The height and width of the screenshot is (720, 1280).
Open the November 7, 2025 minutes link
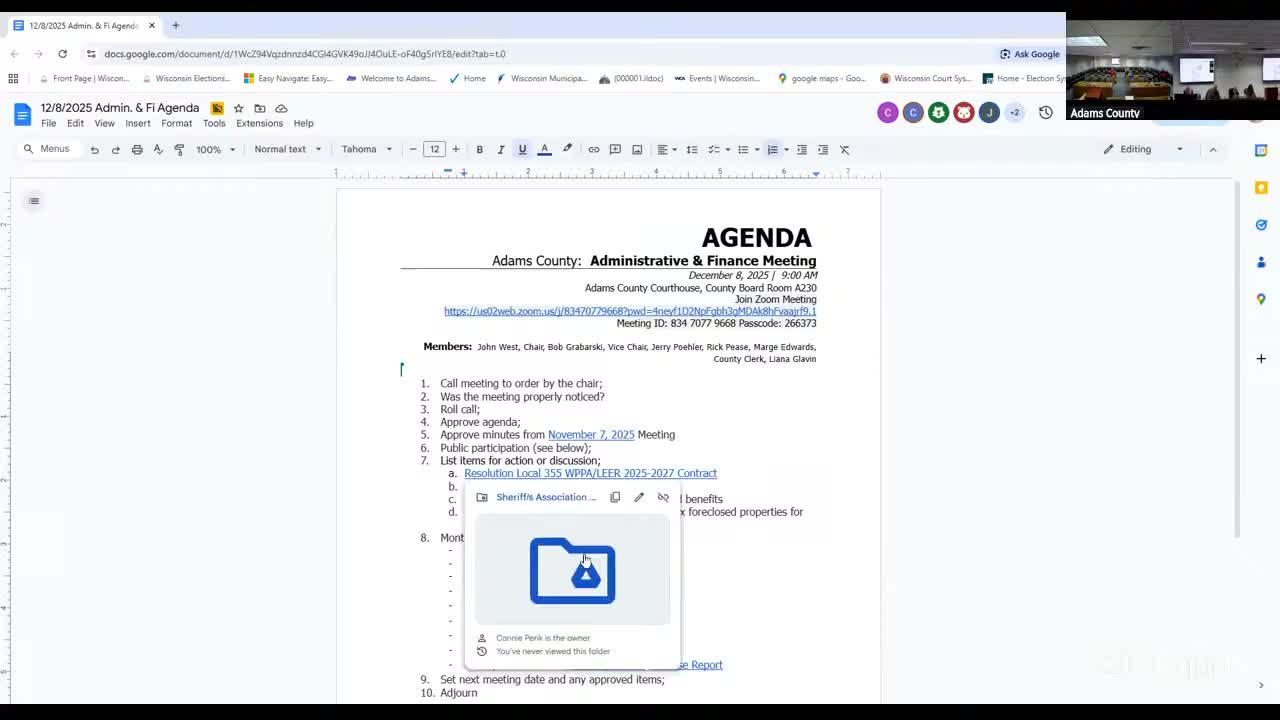(591, 435)
